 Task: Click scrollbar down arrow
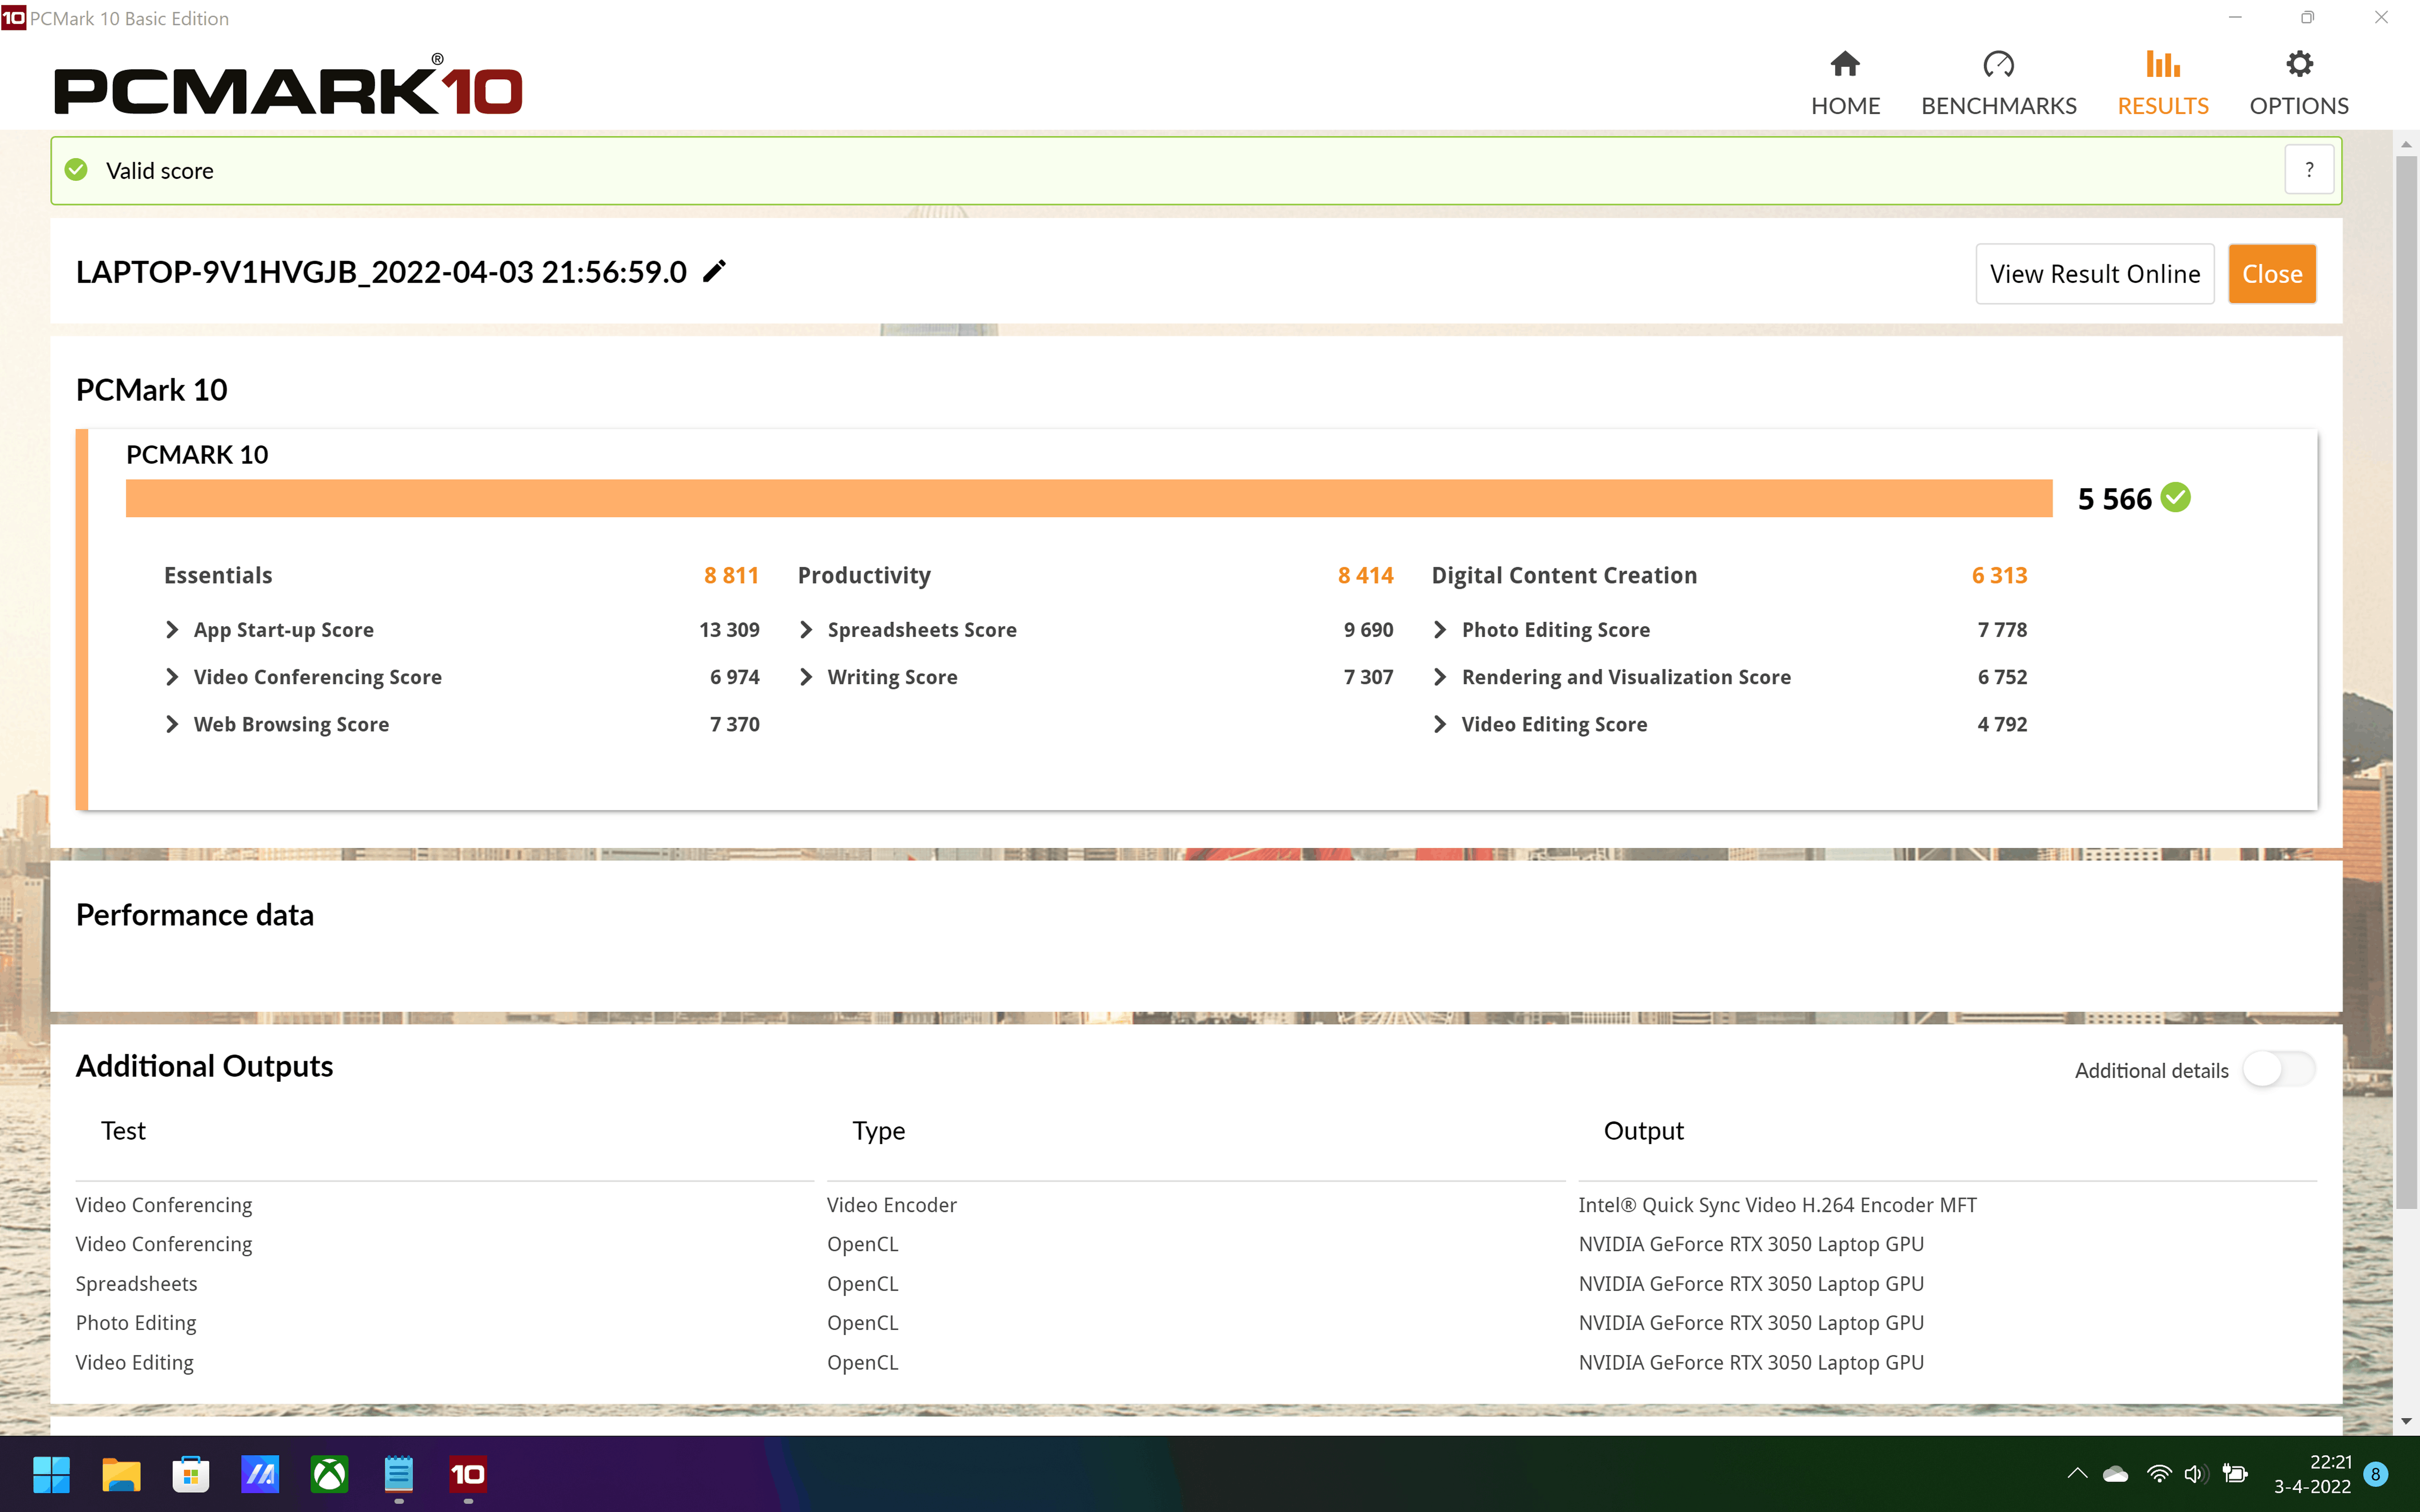[x=2406, y=1421]
